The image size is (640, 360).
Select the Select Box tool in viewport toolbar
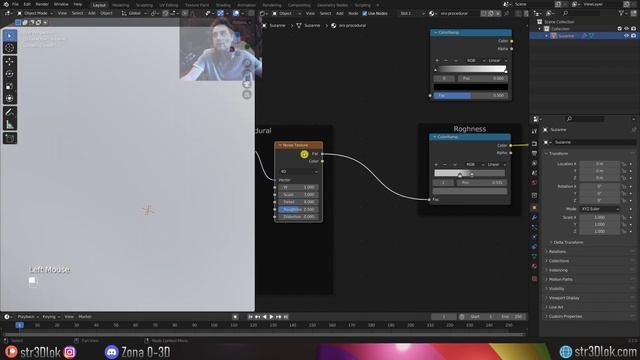click(x=10, y=36)
